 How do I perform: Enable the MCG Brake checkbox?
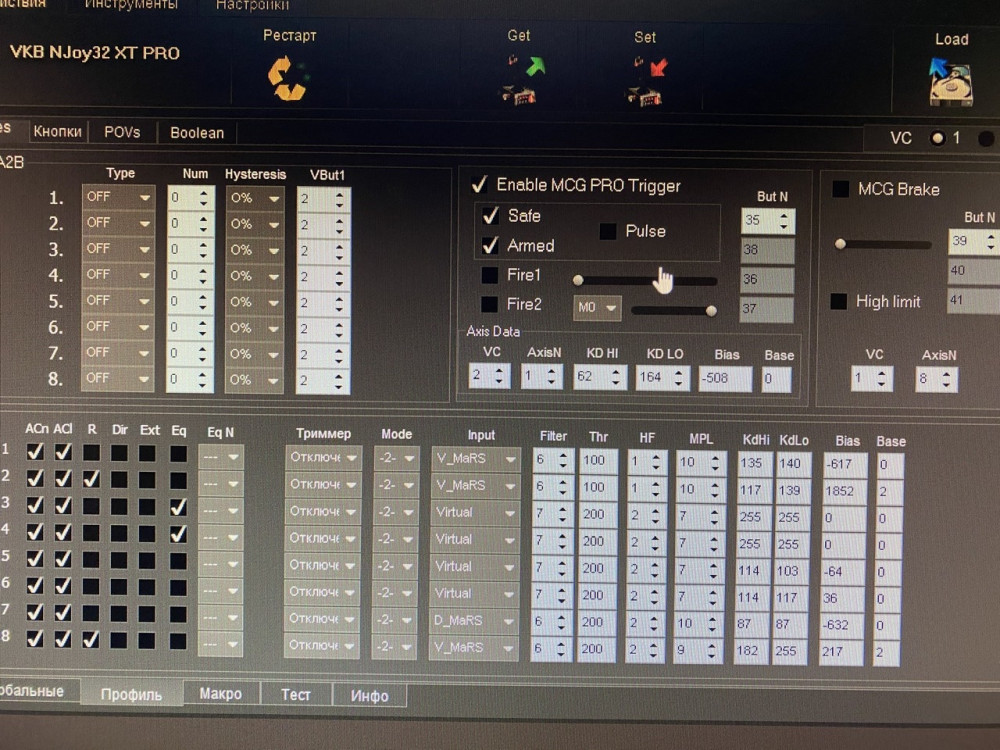pyautogui.click(x=841, y=189)
